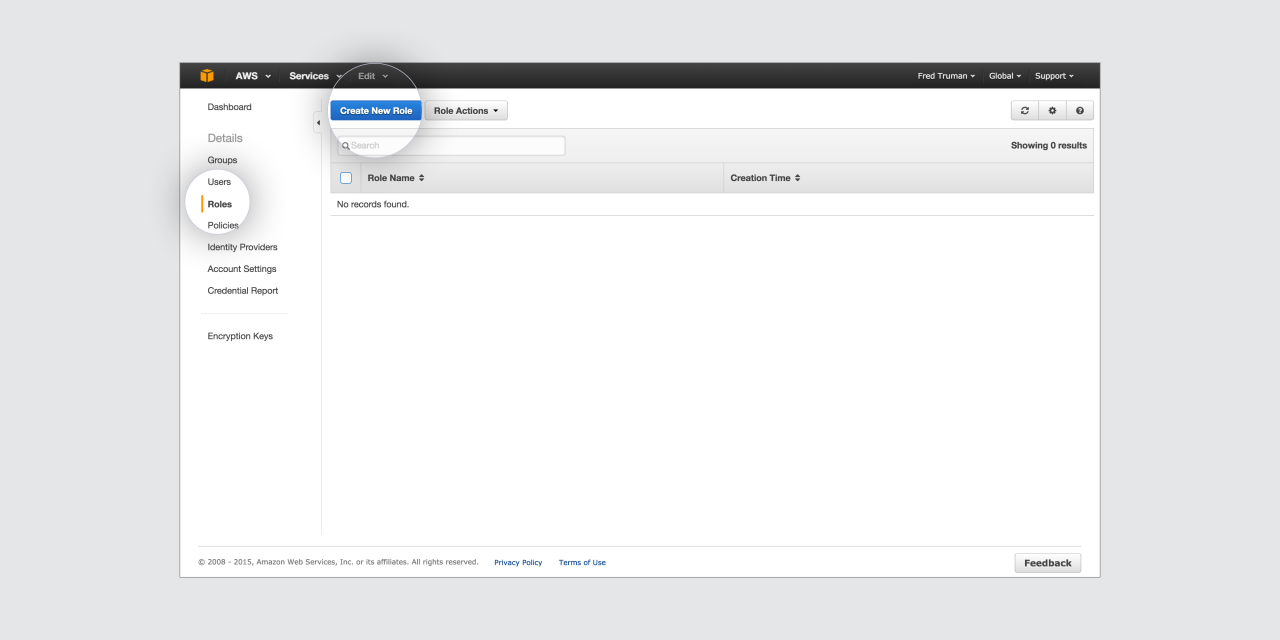Image resolution: width=1280 pixels, height=640 pixels.
Task: Sort by Creation Time arrows icon
Action: coord(797,178)
